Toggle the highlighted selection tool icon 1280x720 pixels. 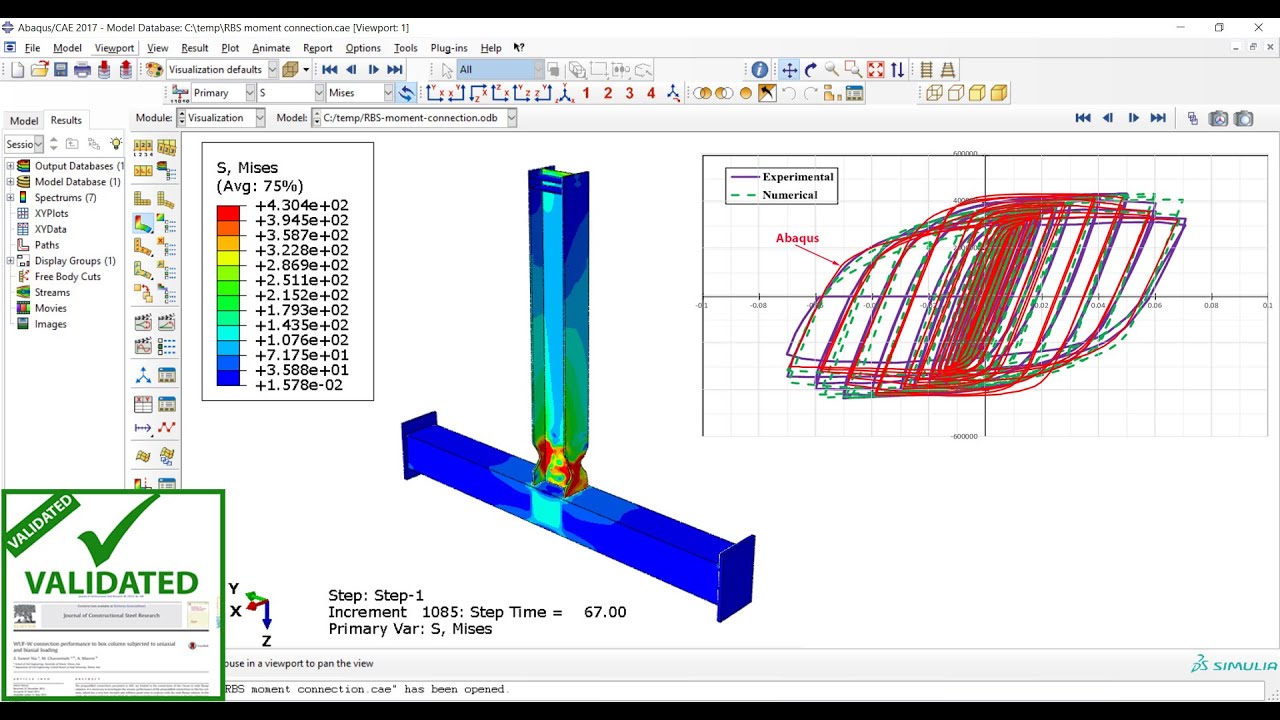[x=767, y=93]
